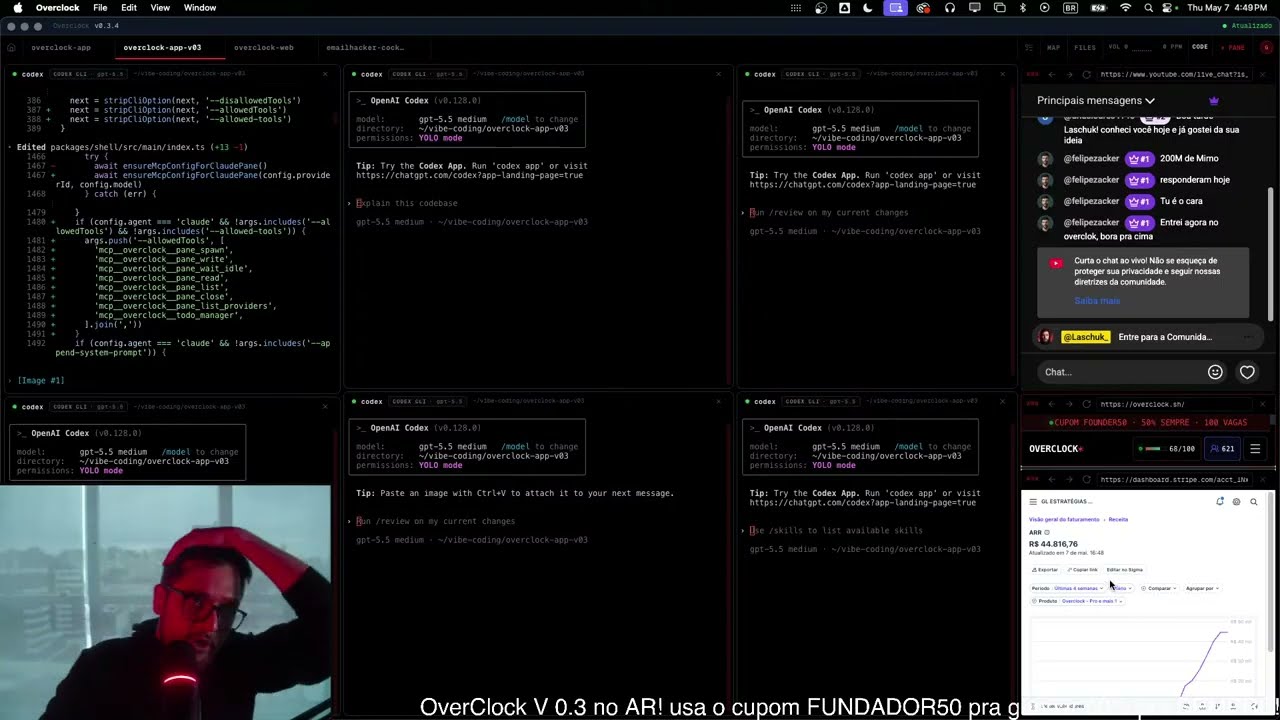Click the heart reaction icon
The width and height of the screenshot is (1280, 720).
[x=1247, y=372]
